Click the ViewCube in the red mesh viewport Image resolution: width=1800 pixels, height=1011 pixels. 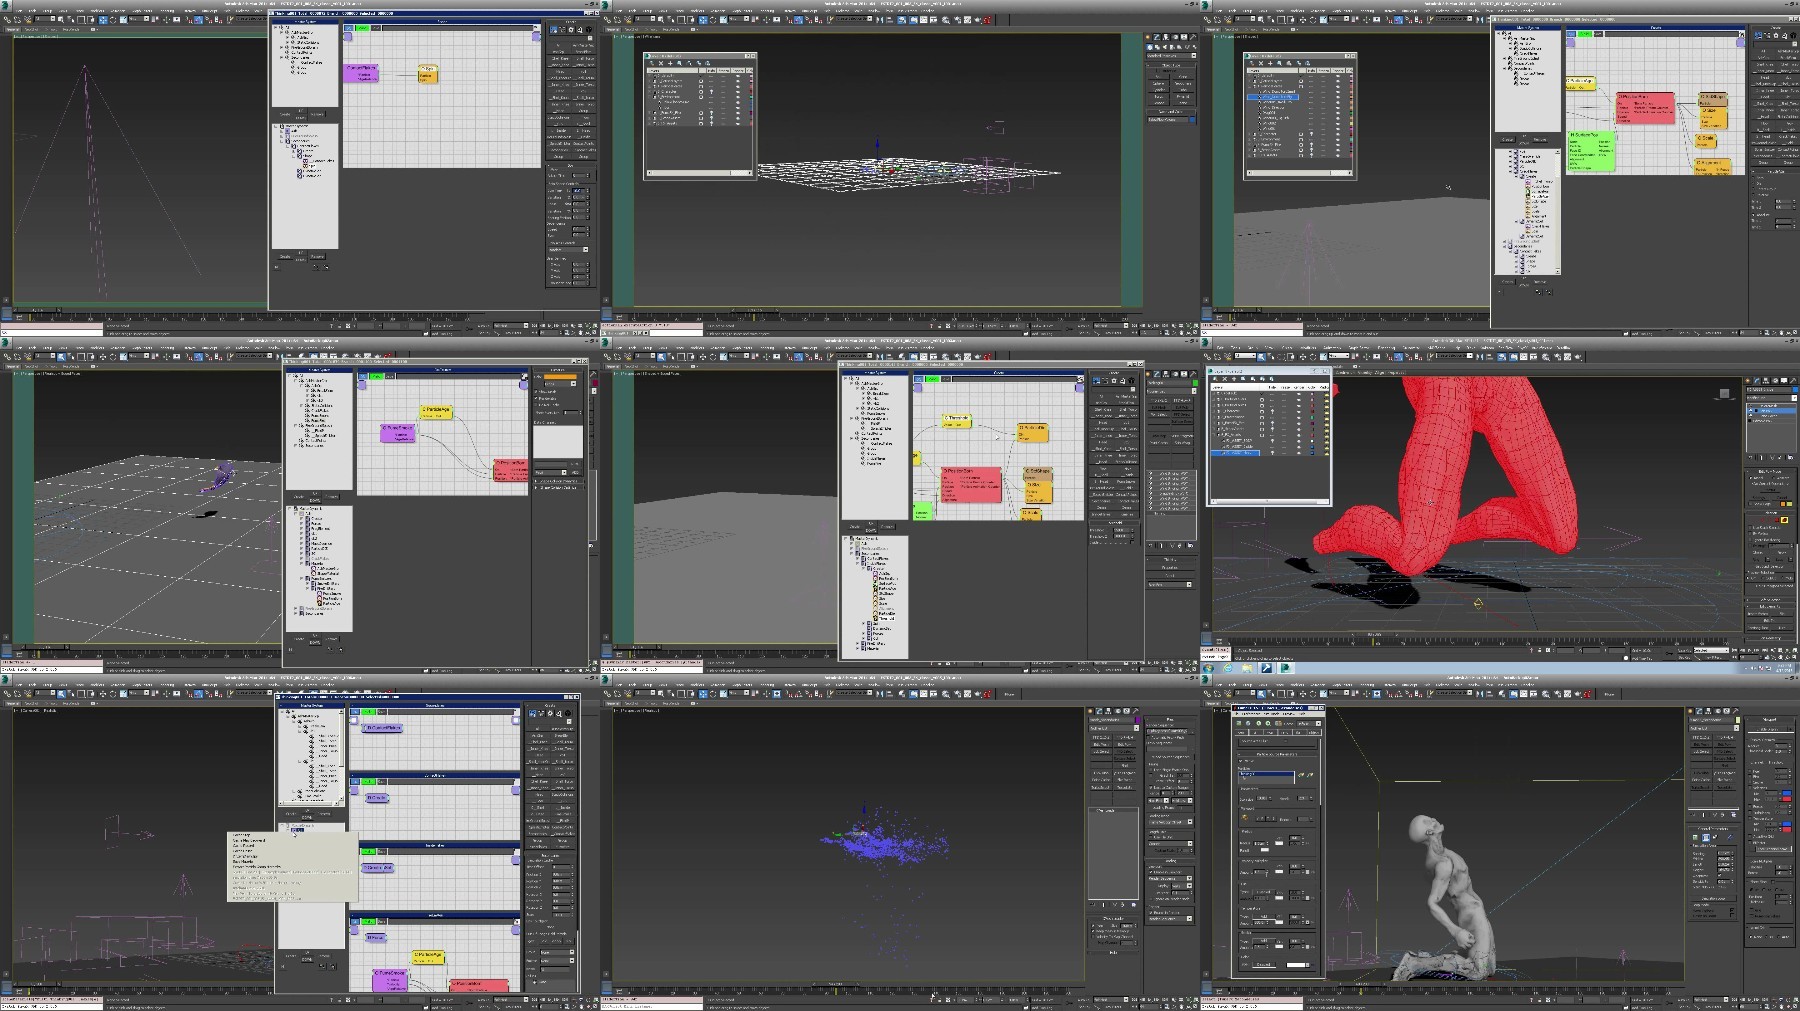click(1724, 393)
